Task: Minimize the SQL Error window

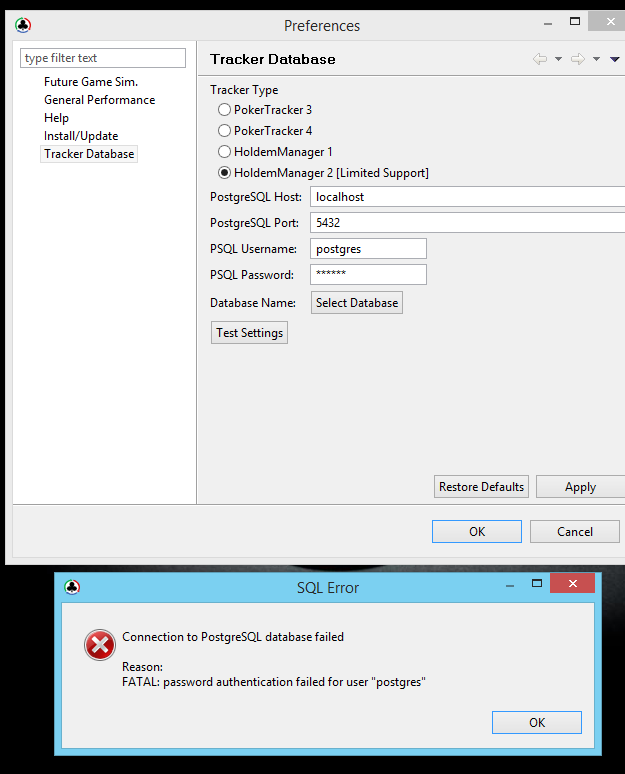Action: [510, 586]
